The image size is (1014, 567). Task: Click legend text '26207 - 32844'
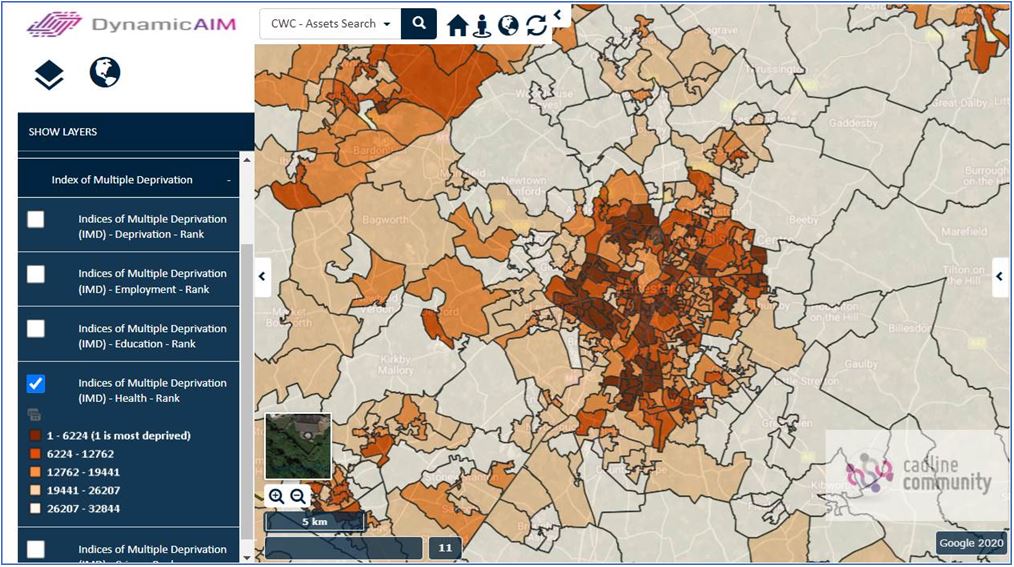tap(83, 509)
